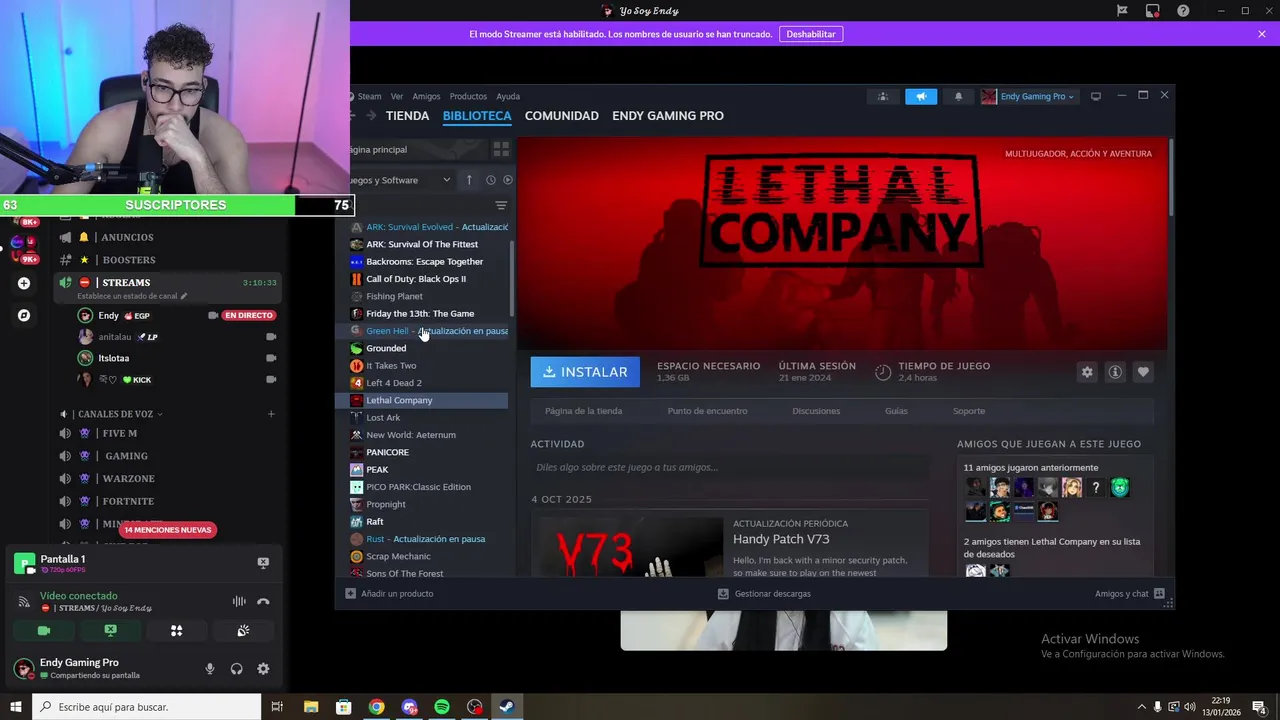Open Discord user settings gear
Image resolution: width=1280 pixels, height=720 pixels.
(263, 669)
